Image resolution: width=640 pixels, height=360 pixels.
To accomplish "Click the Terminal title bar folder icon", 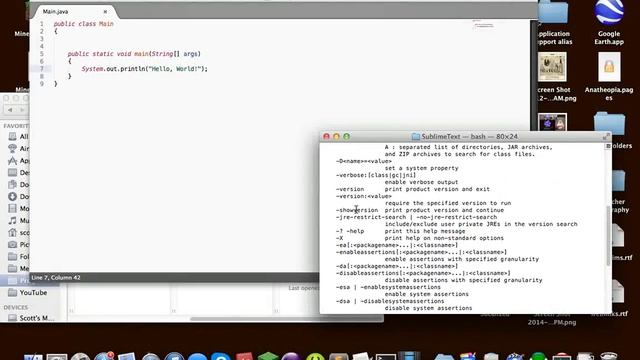I will tap(416, 137).
